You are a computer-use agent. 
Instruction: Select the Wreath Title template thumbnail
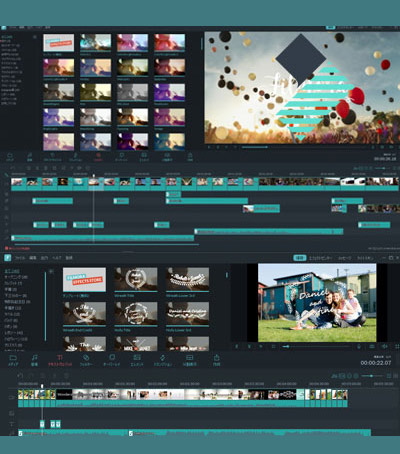136,279
